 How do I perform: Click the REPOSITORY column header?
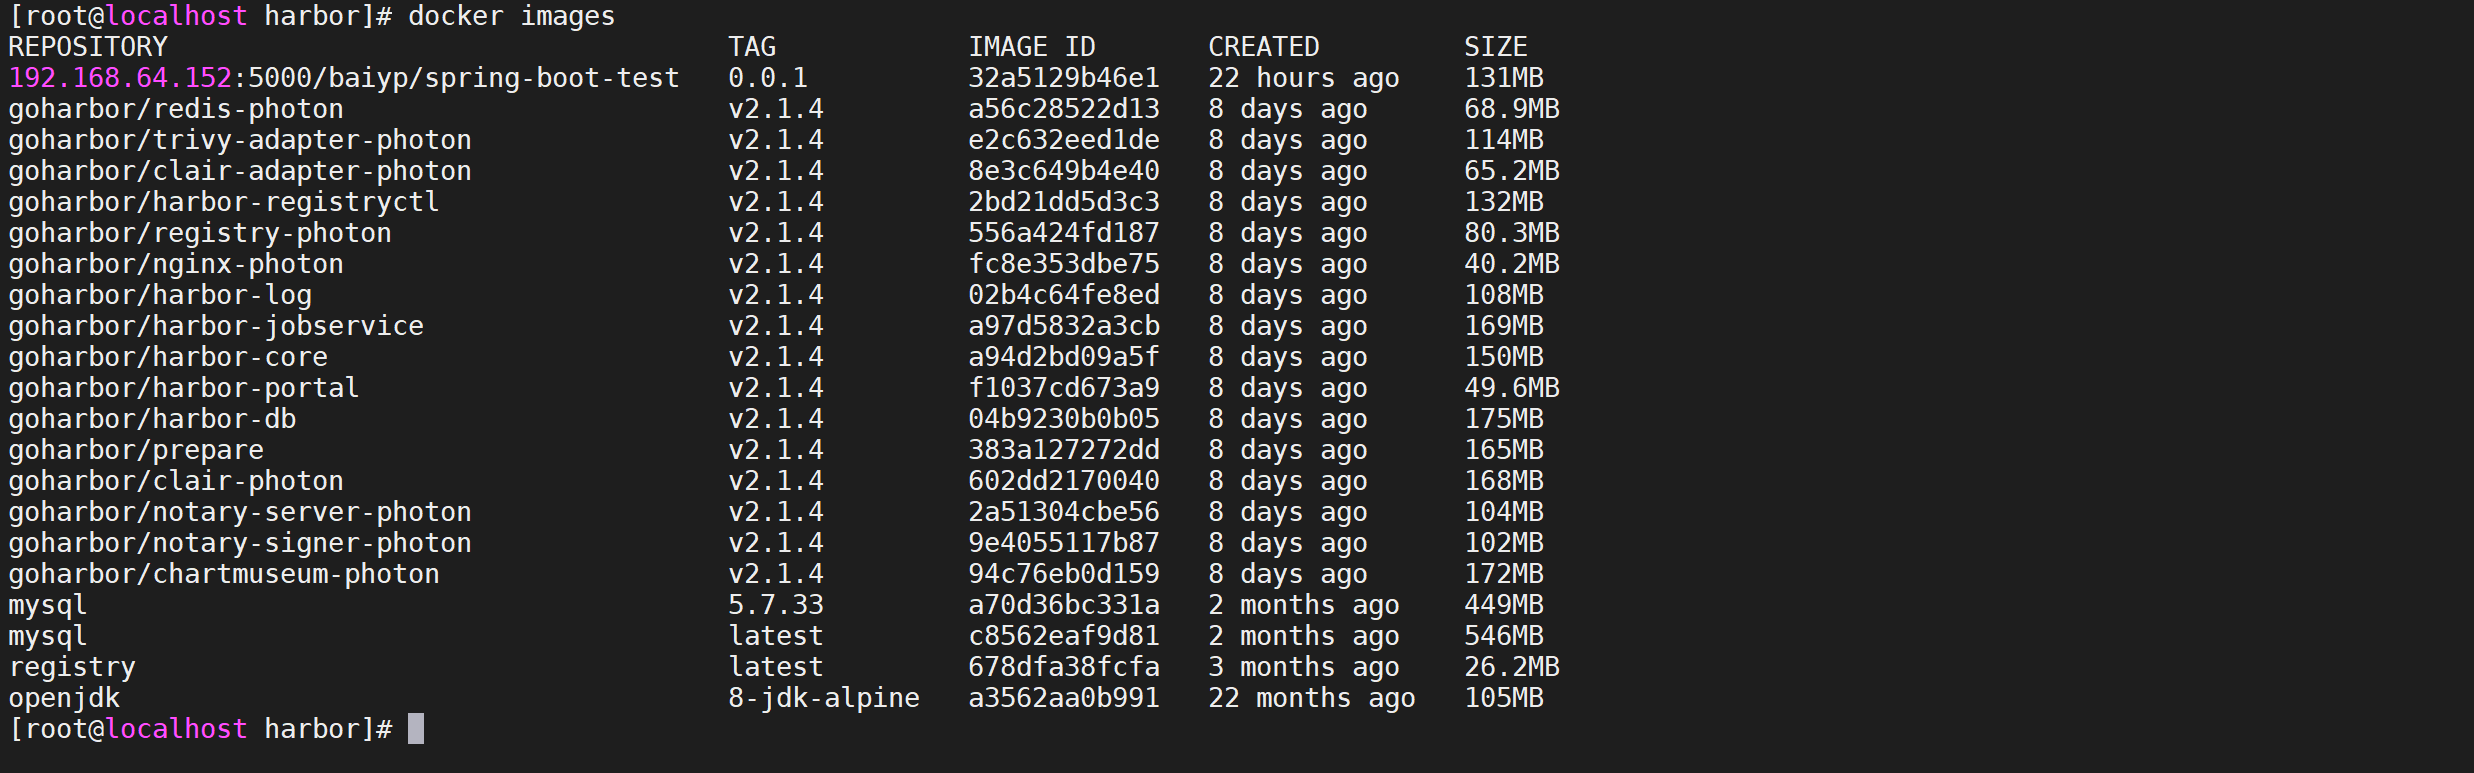[x=88, y=47]
